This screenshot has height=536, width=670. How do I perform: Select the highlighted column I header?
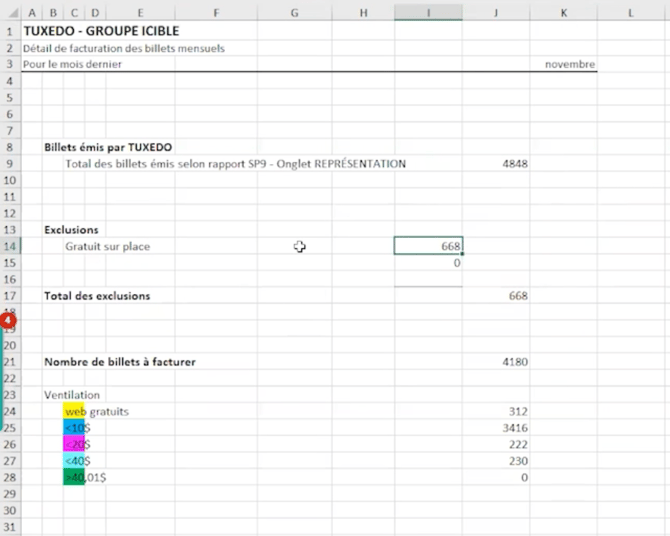428,13
